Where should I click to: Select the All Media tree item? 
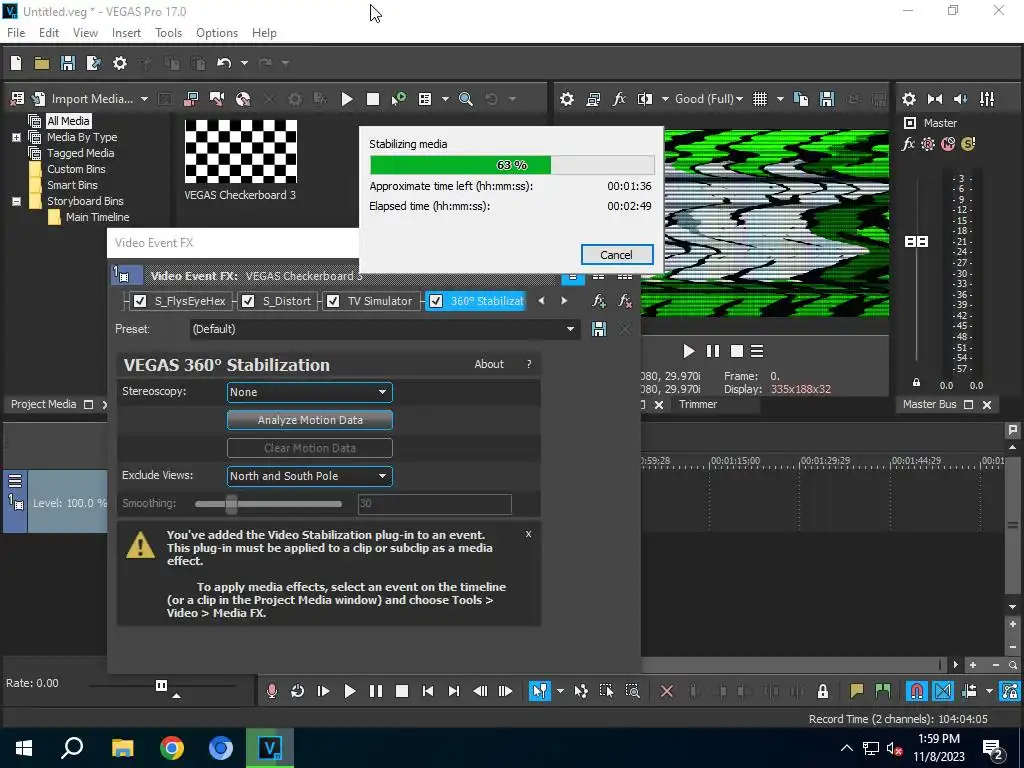pyautogui.click(x=68, y=121)
